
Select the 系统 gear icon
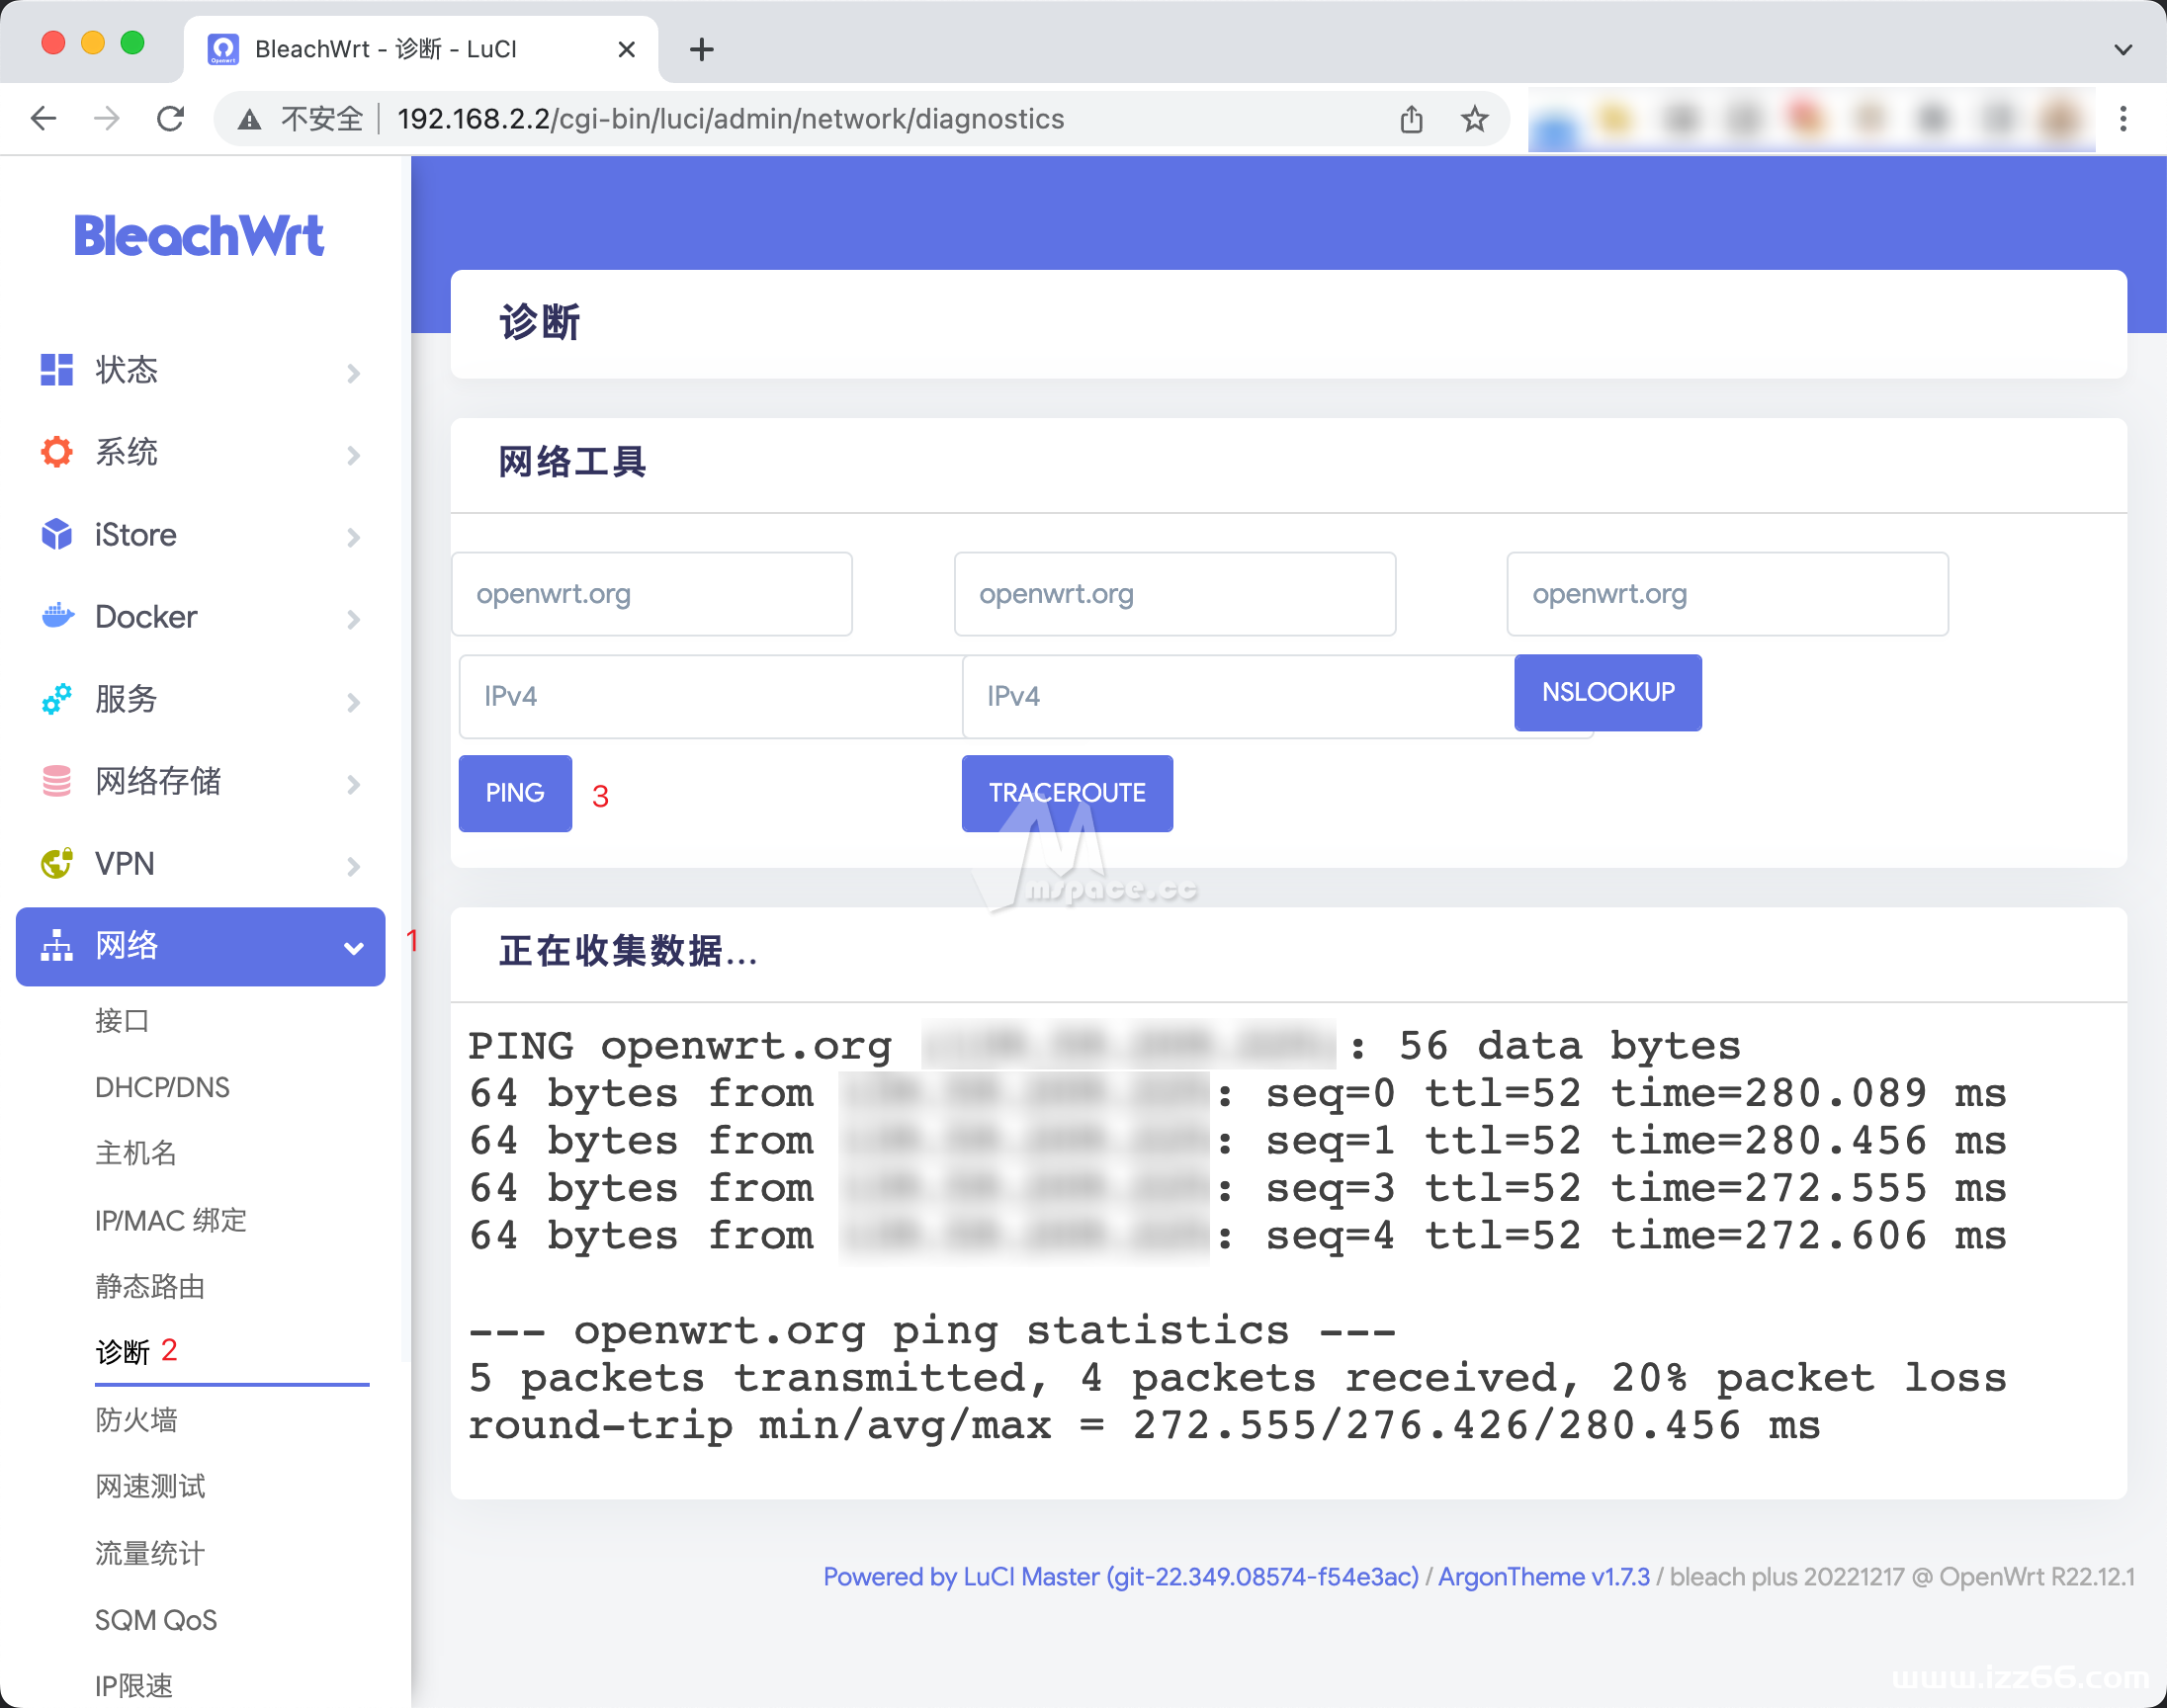tap(56, 452)
